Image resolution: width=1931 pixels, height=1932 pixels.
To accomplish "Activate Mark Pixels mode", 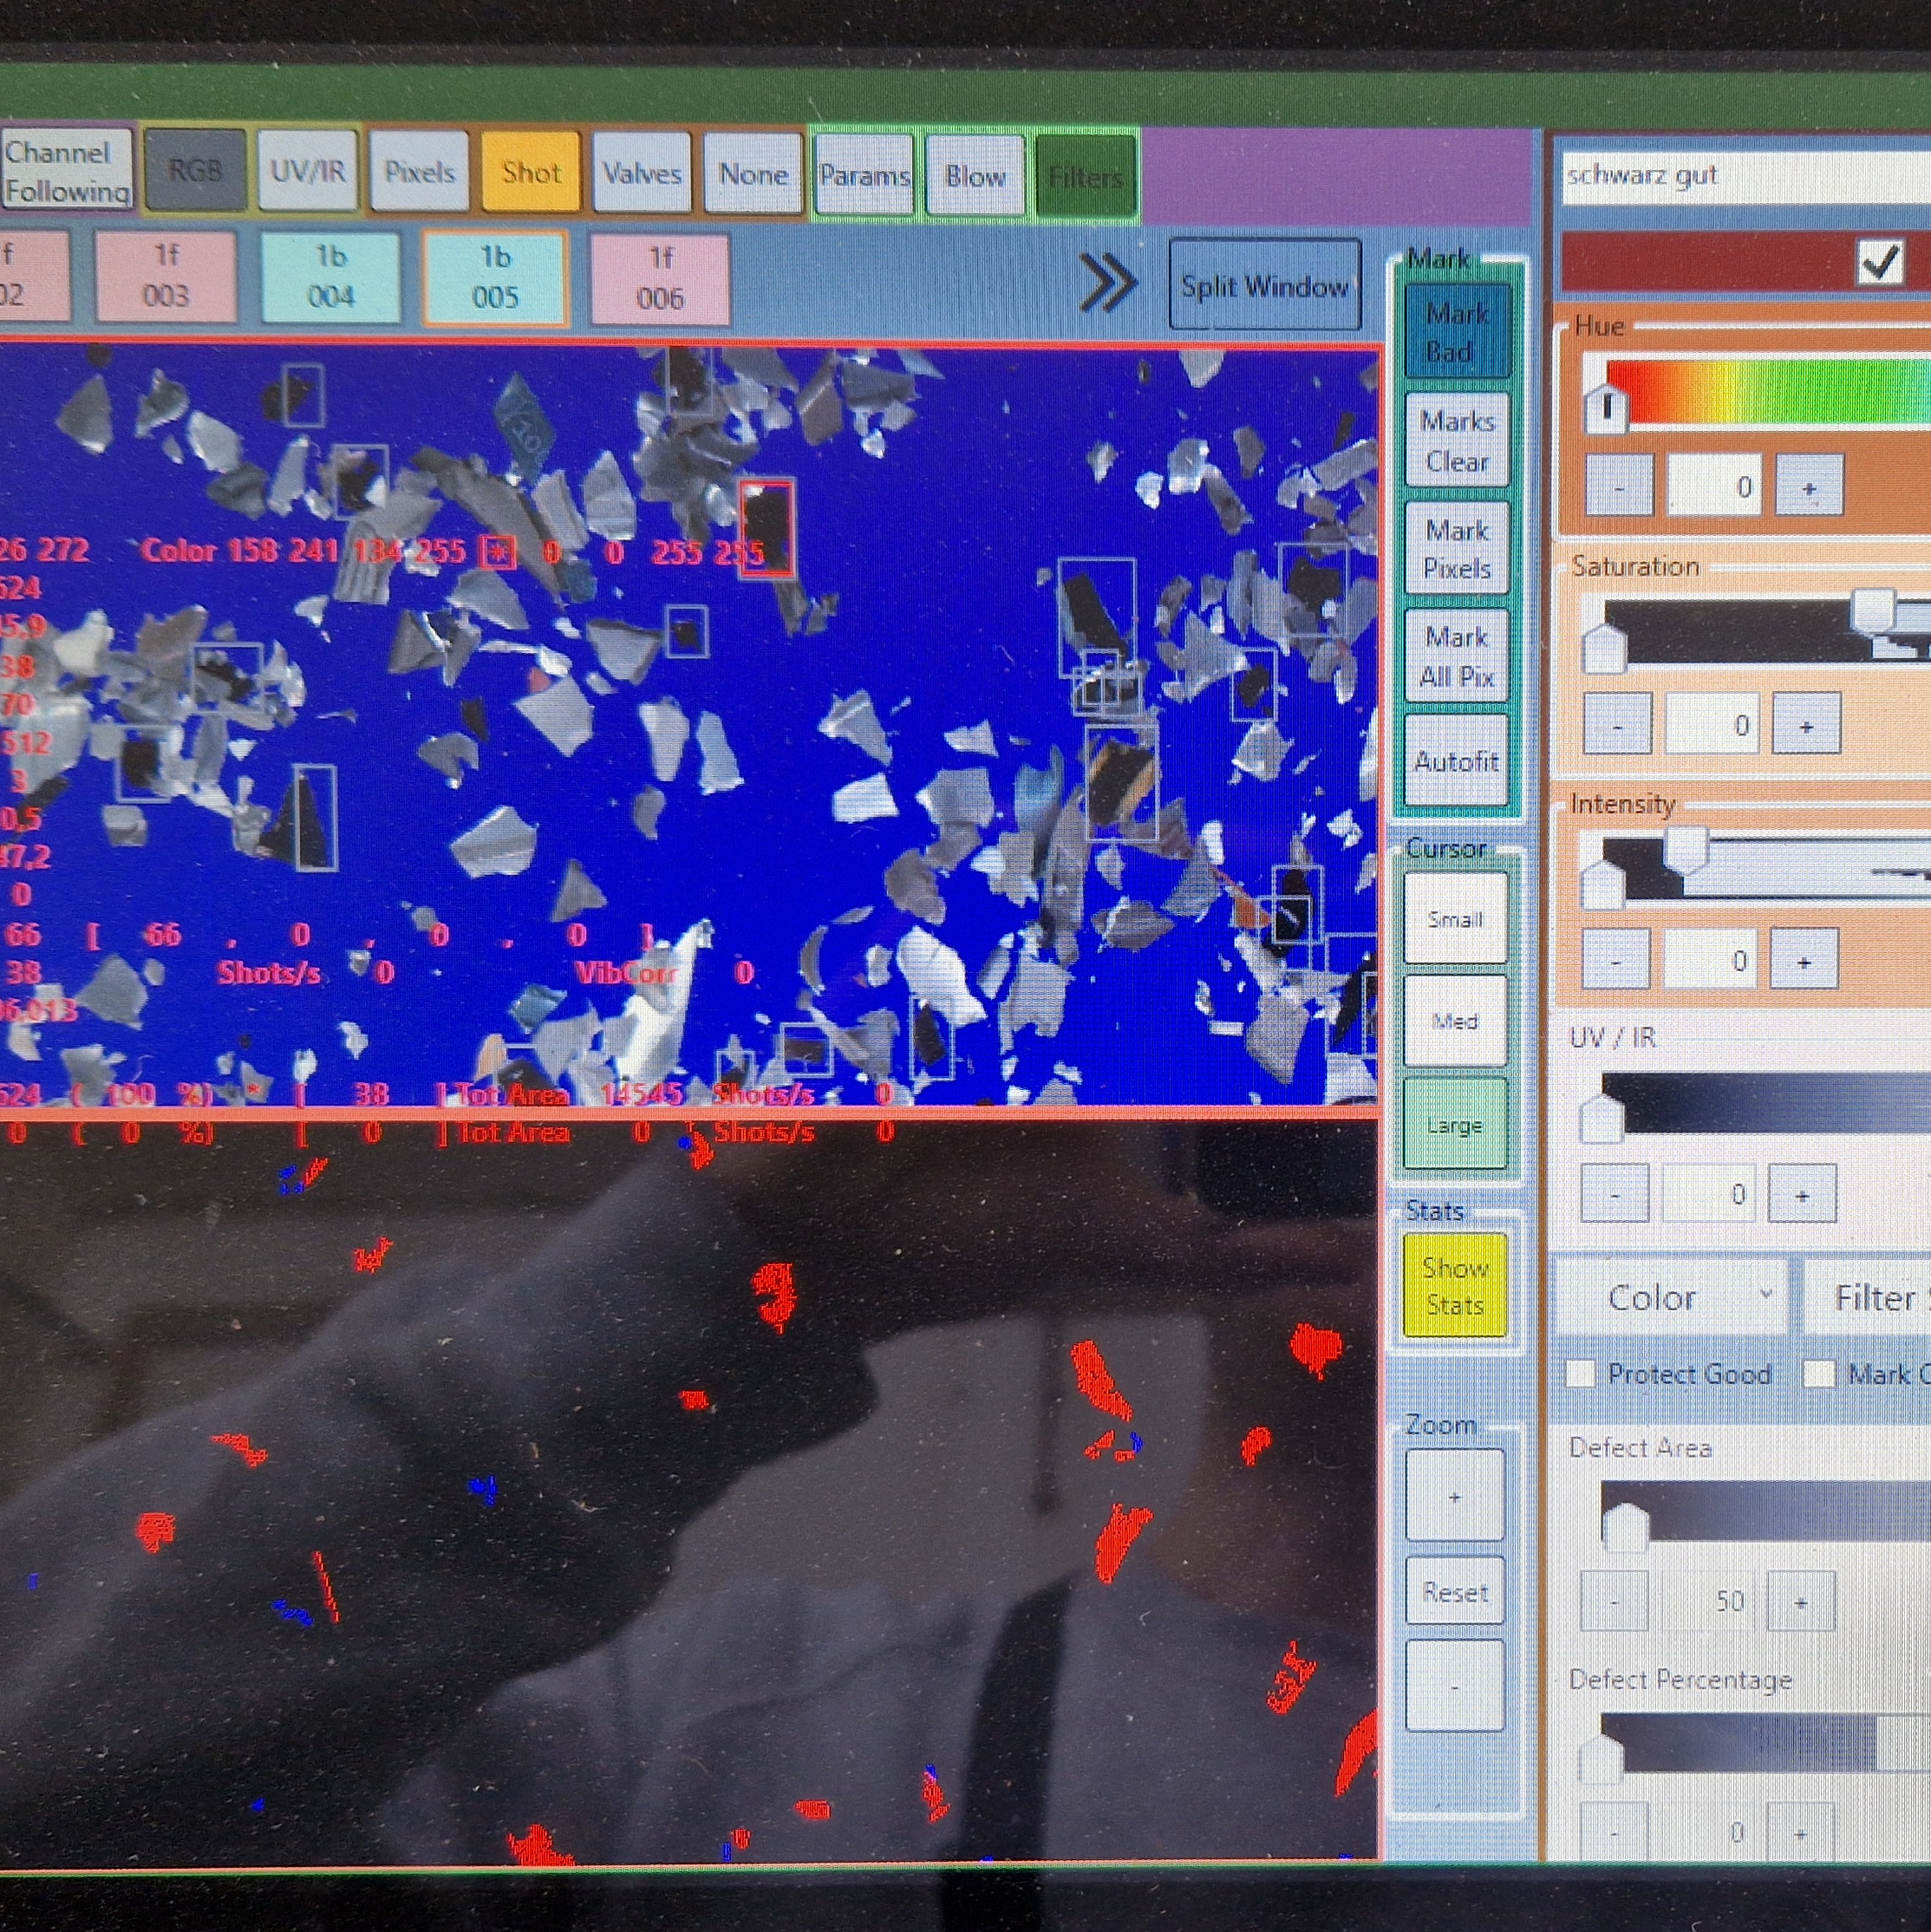I will [x=1457, y=549].
